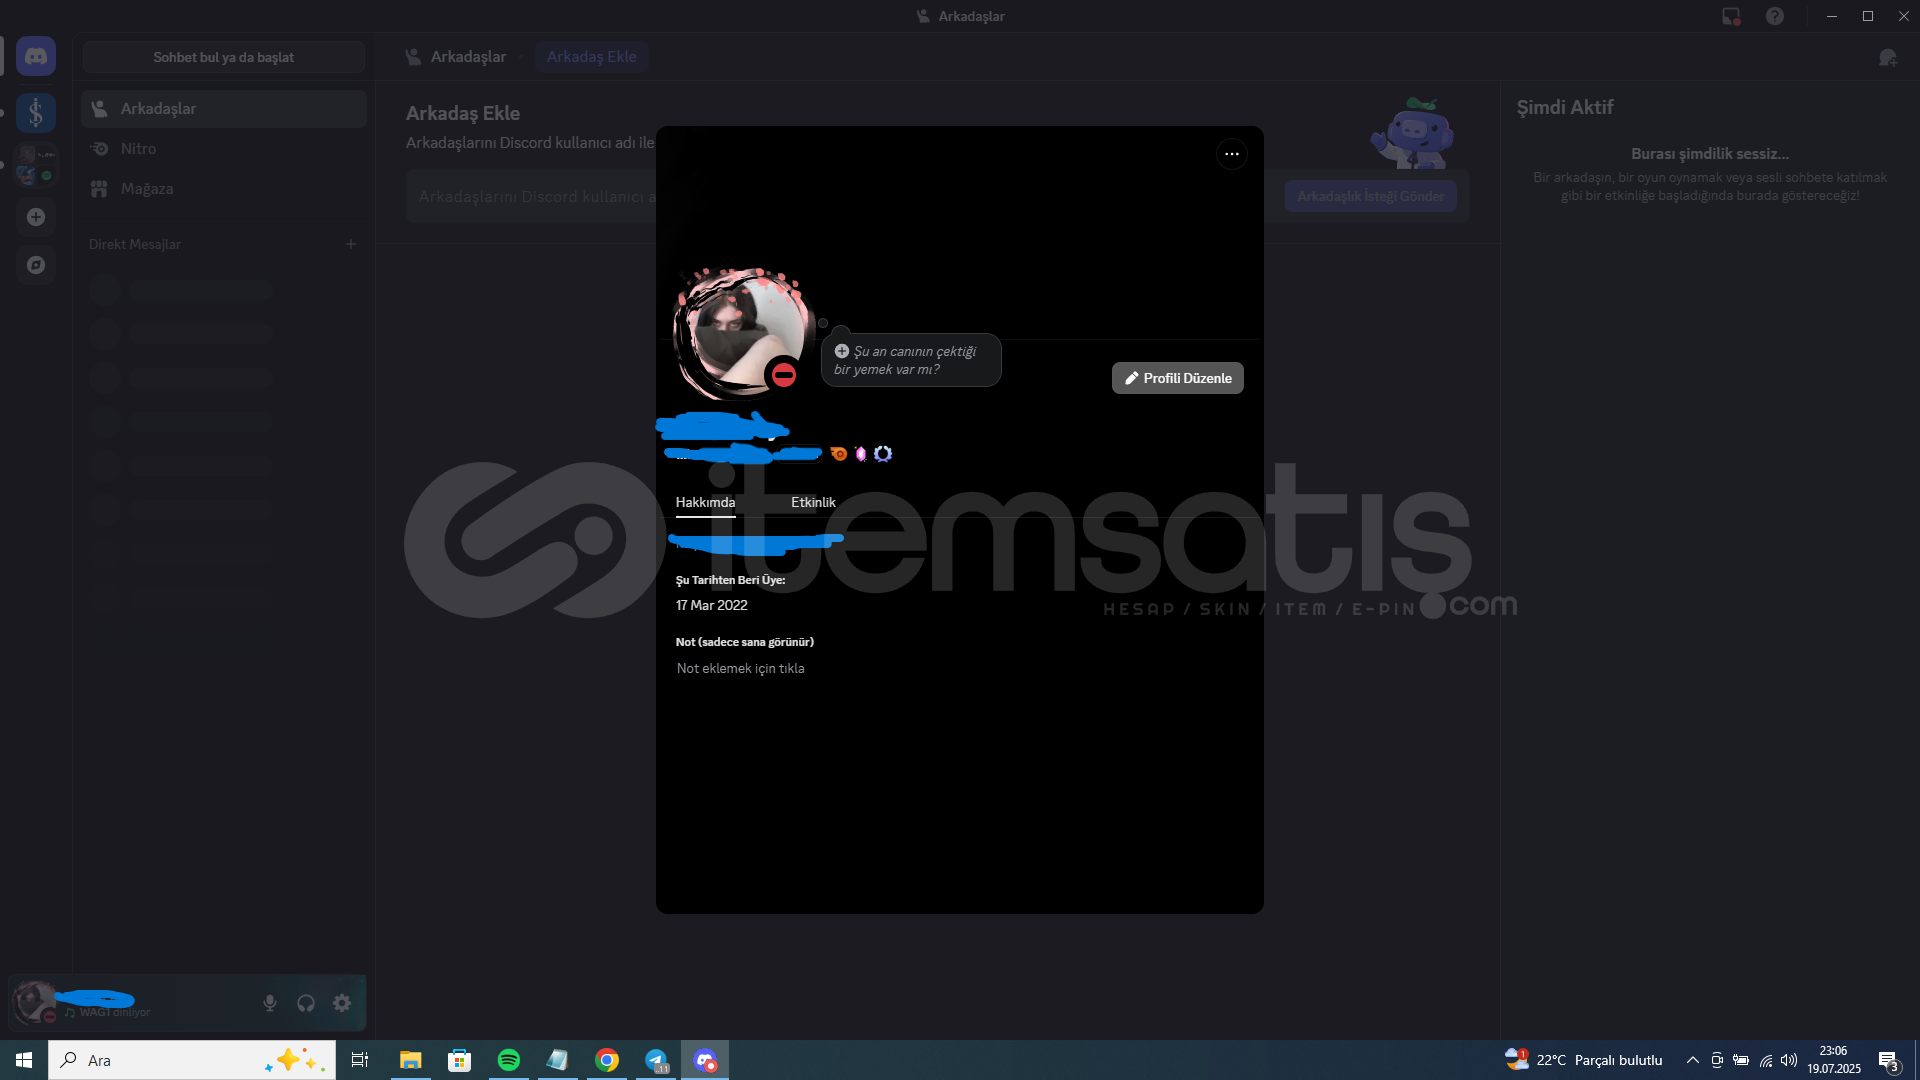The width and height of the screenshot is (1920, 1080).
Task: Switch to the Etkinlik tab
Action: 813,502
